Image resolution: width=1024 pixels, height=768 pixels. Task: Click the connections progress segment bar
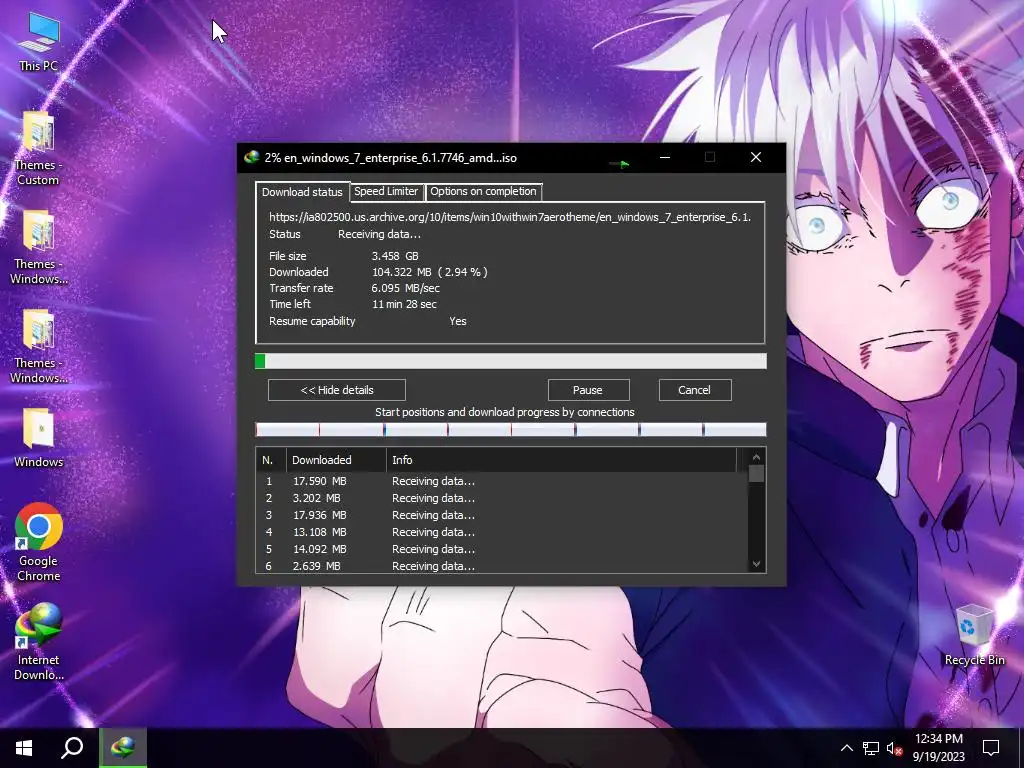(x=511, y=430)
